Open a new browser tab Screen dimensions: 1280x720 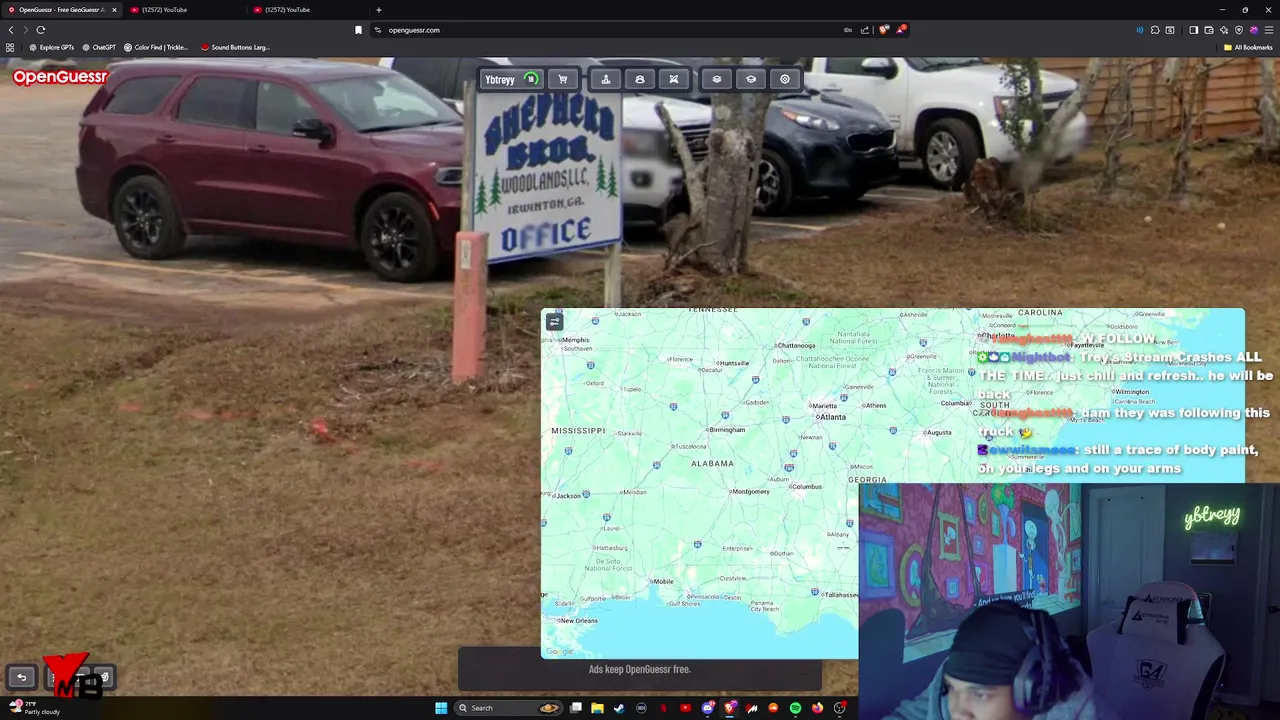[378, 10]
